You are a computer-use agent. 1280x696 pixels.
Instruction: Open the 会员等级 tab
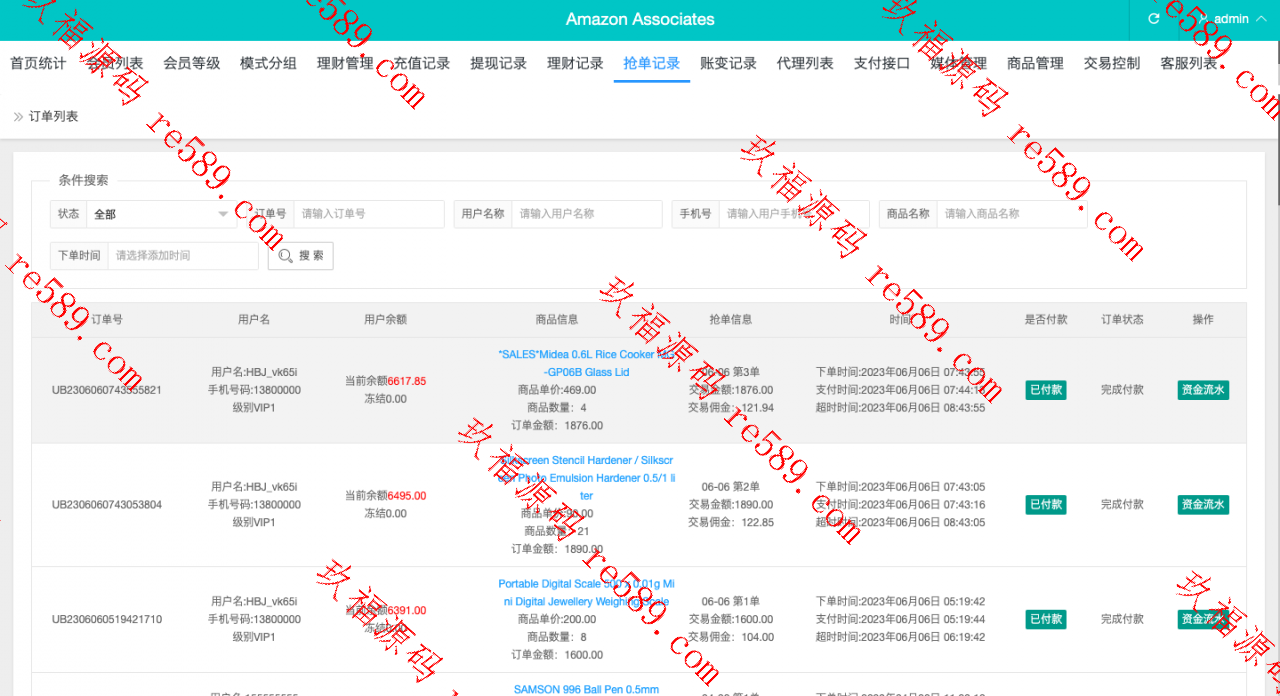tap(192, 63)
